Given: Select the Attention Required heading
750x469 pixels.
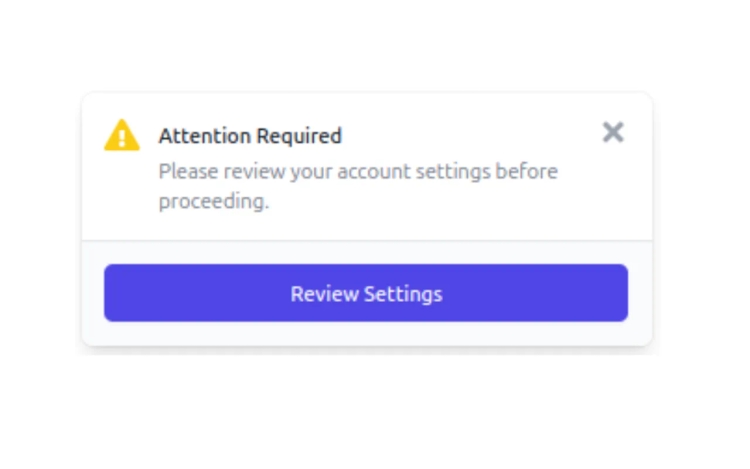Looking at the screenshot, I should [x=250, y=136].
